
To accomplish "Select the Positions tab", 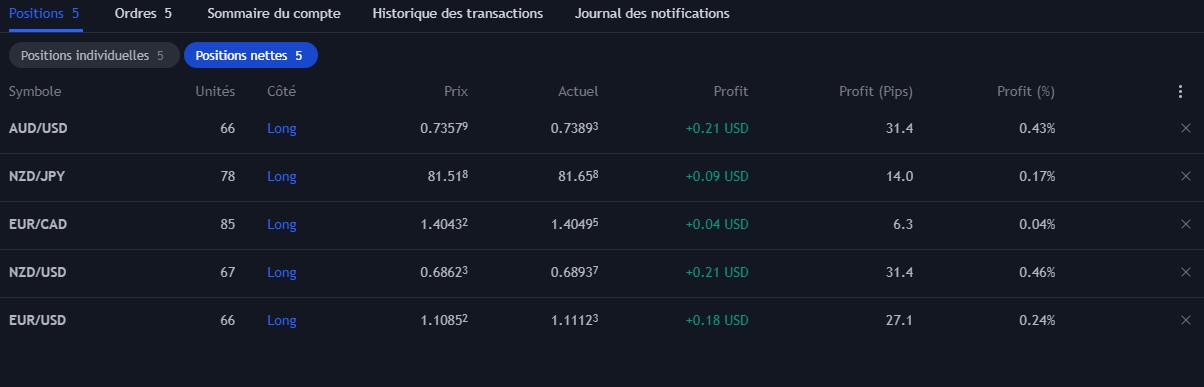I will 44,14.
